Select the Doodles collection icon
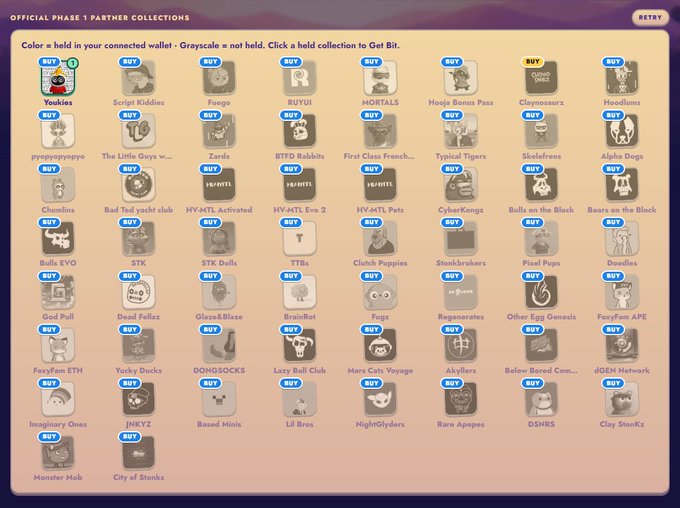The height and width of the screenshot is (508, 680). pos(622,239)
